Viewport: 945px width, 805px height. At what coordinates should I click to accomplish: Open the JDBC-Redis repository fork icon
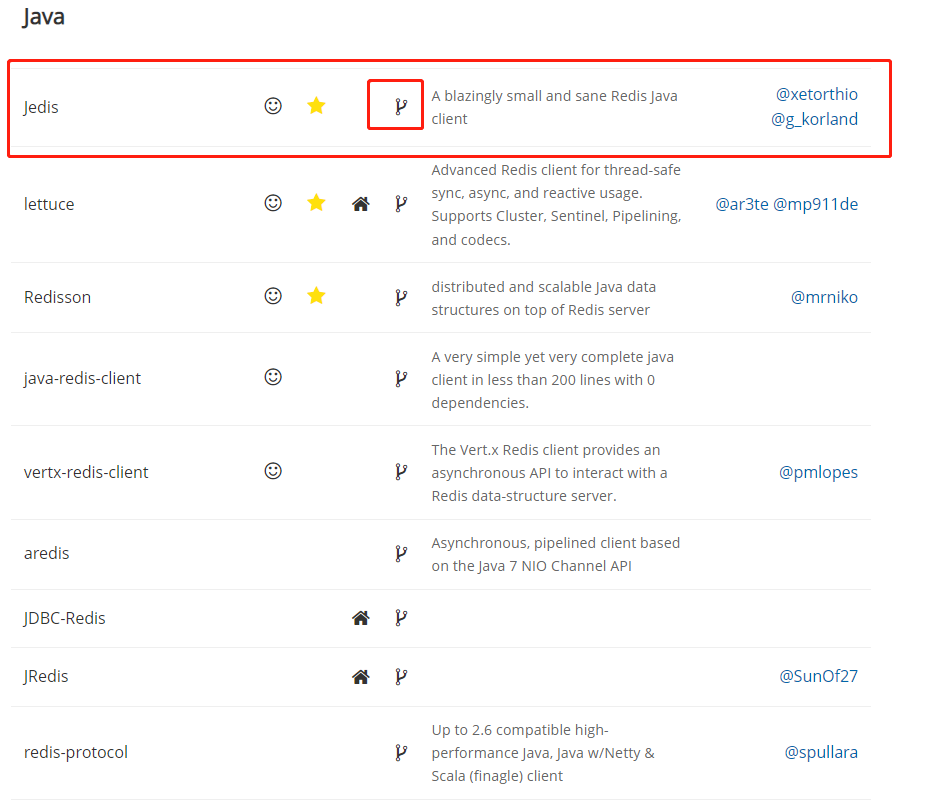pos(401,617)
